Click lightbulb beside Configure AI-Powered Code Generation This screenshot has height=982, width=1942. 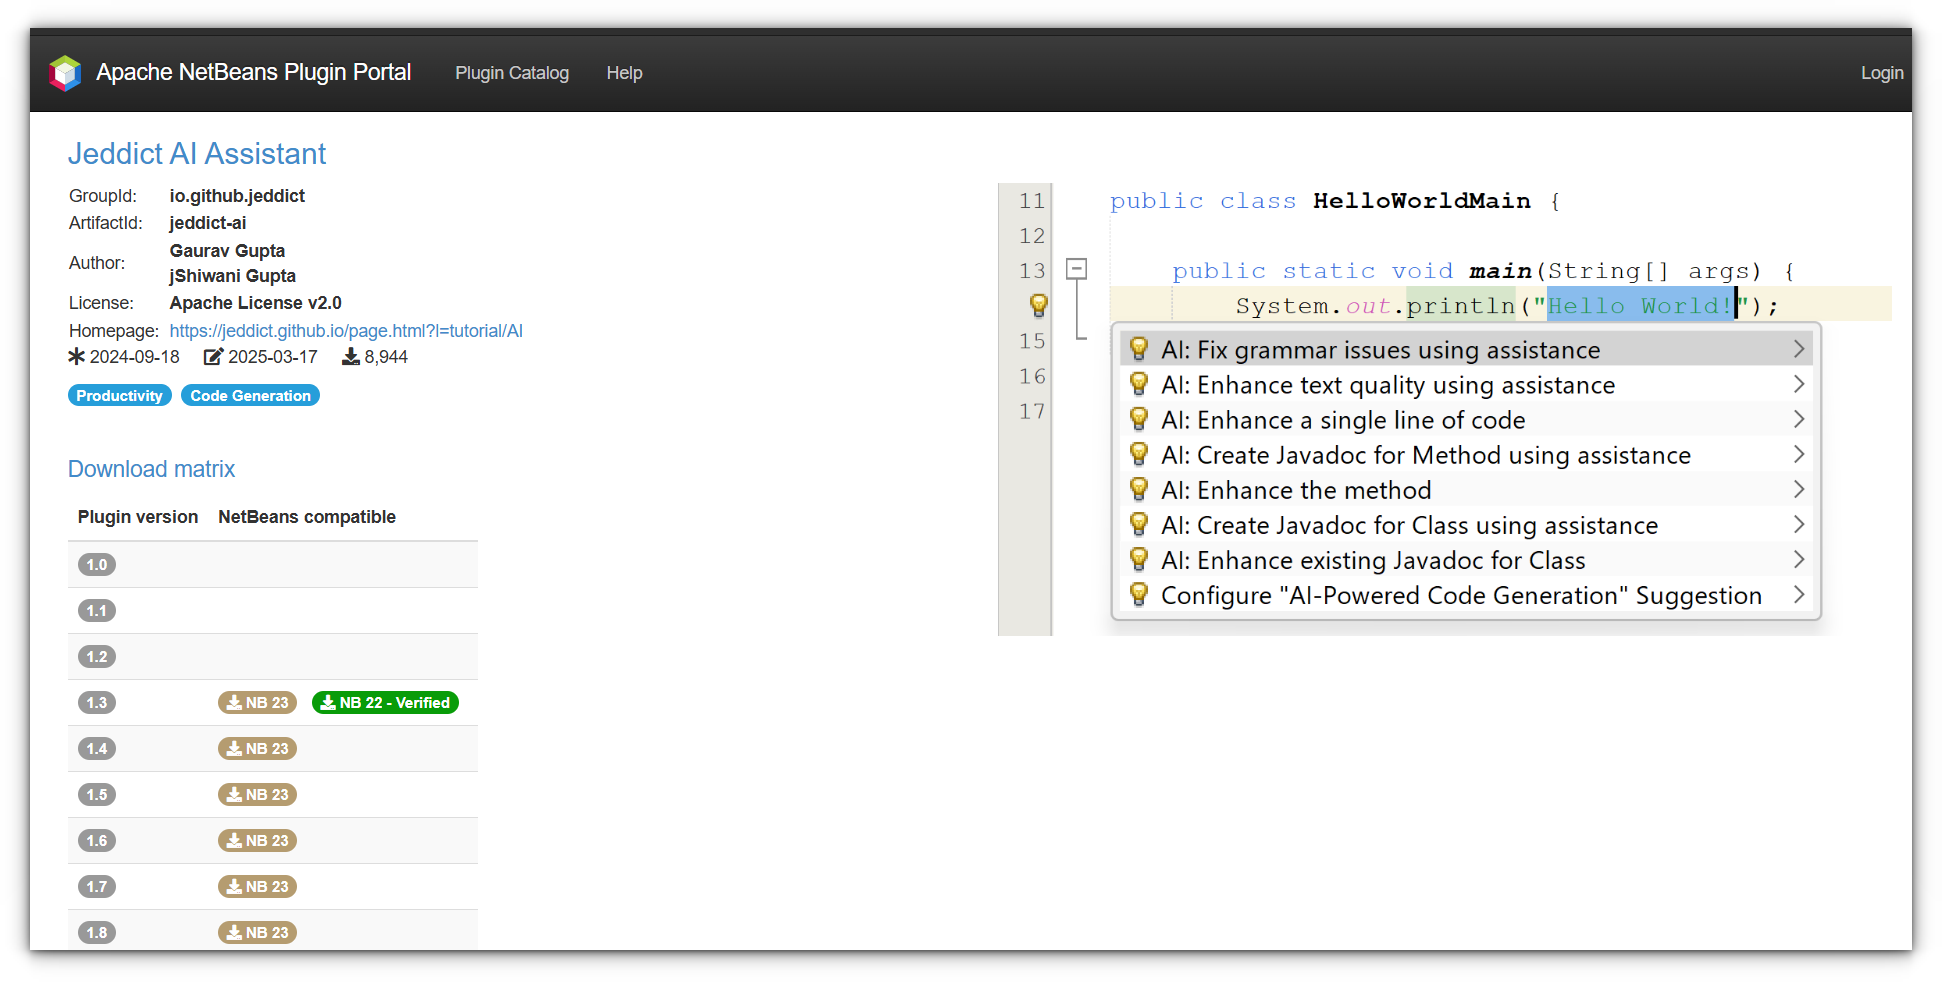1138,595
